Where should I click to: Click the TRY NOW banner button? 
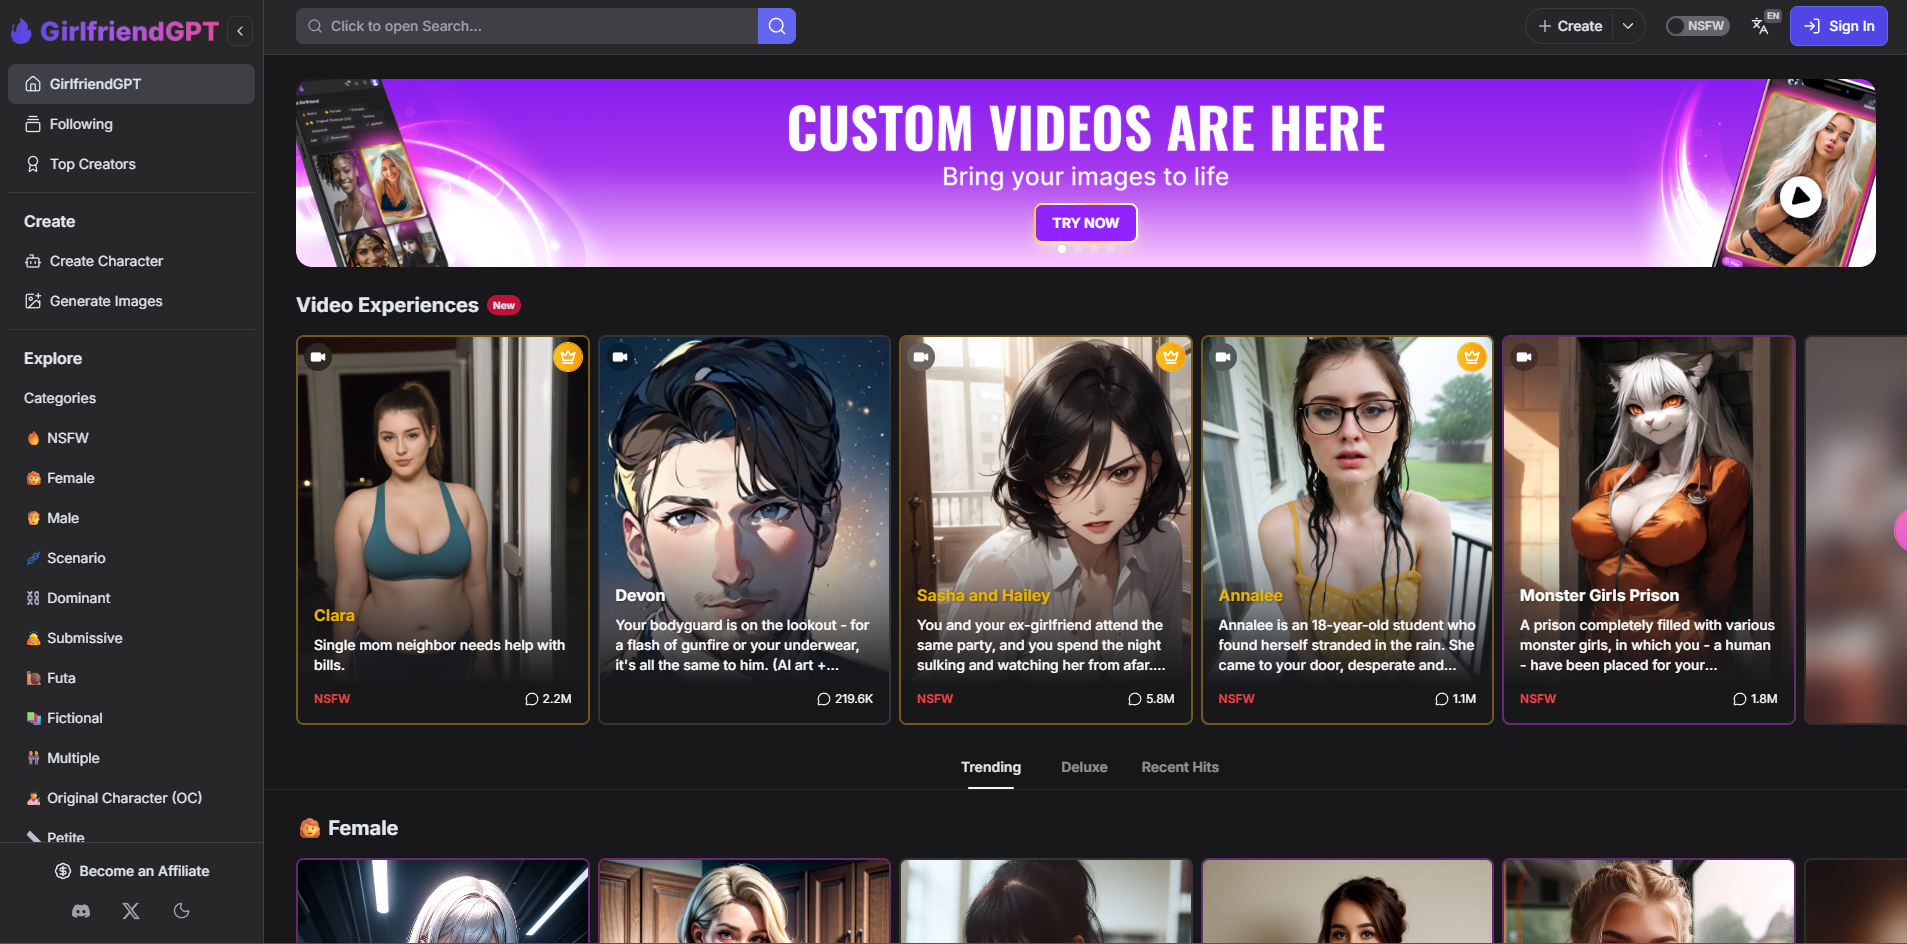[x=1086, y=223]
